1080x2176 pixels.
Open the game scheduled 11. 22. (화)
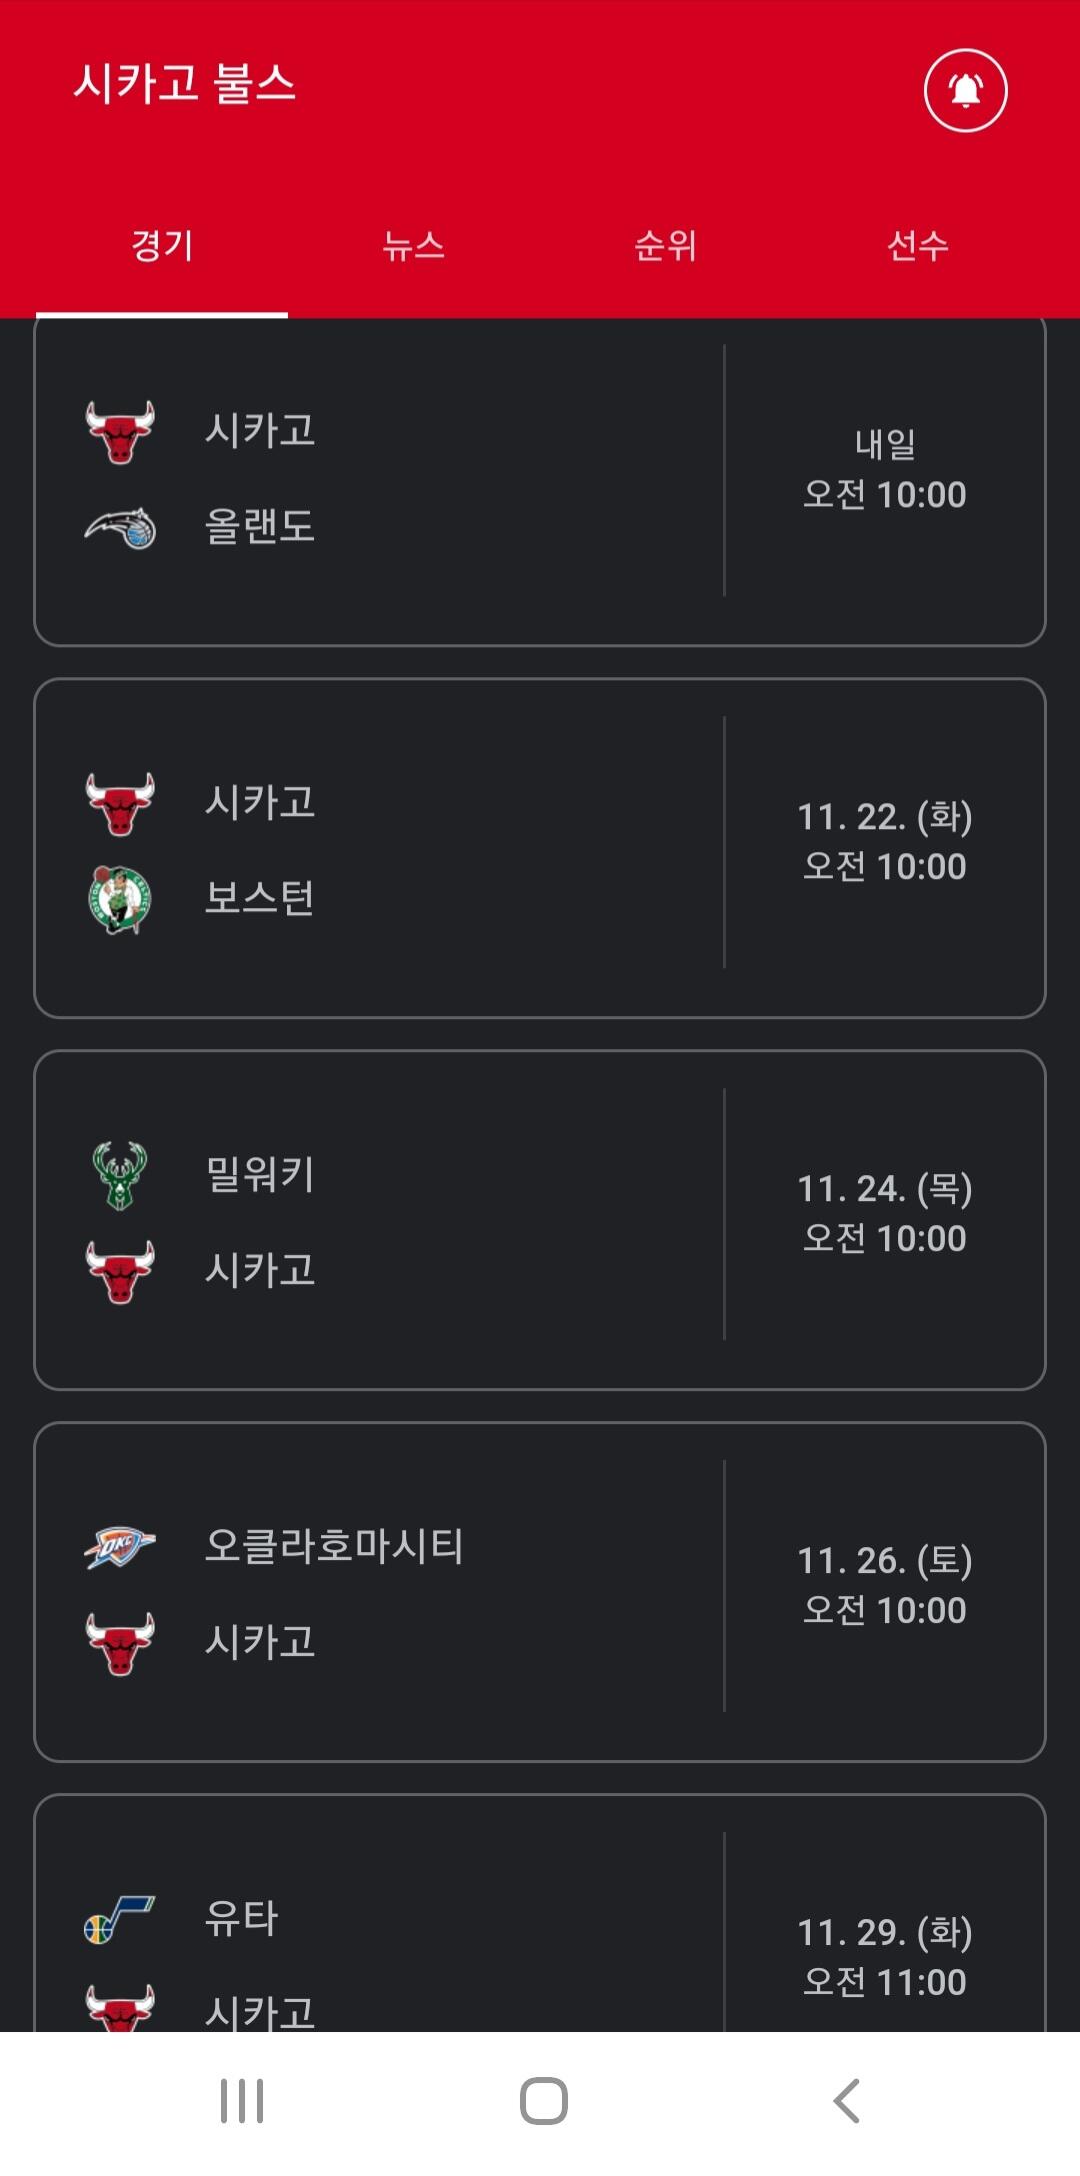click(540, 848)
